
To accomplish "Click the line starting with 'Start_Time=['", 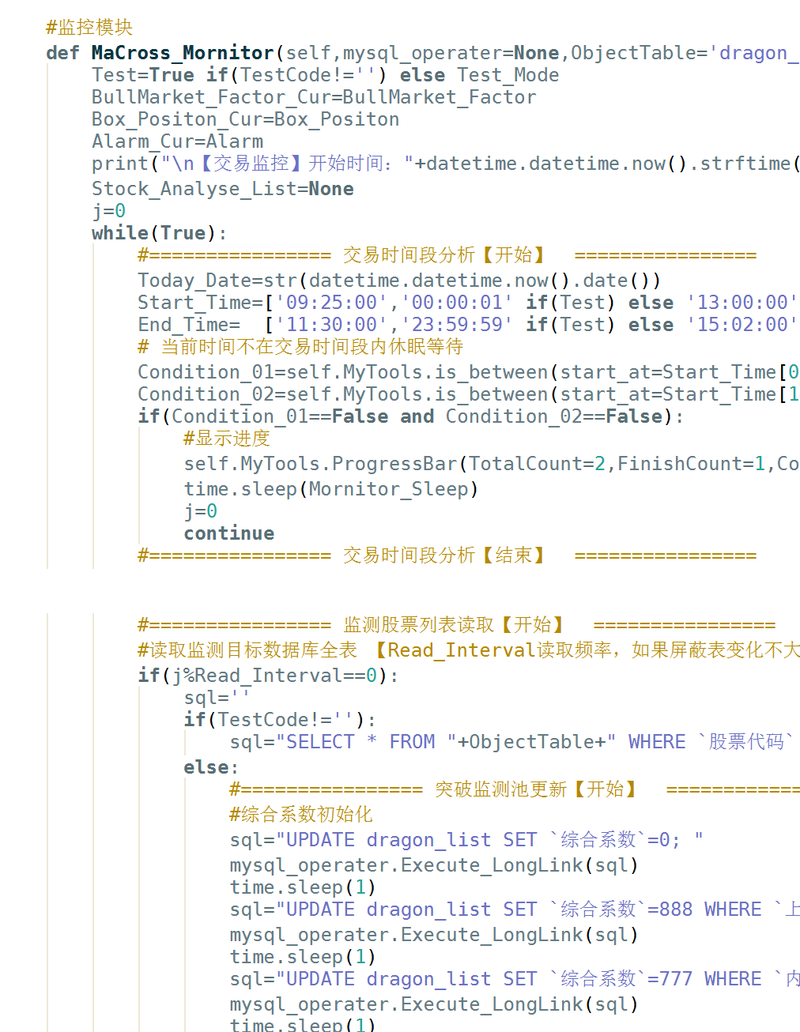I will point(468,303).
